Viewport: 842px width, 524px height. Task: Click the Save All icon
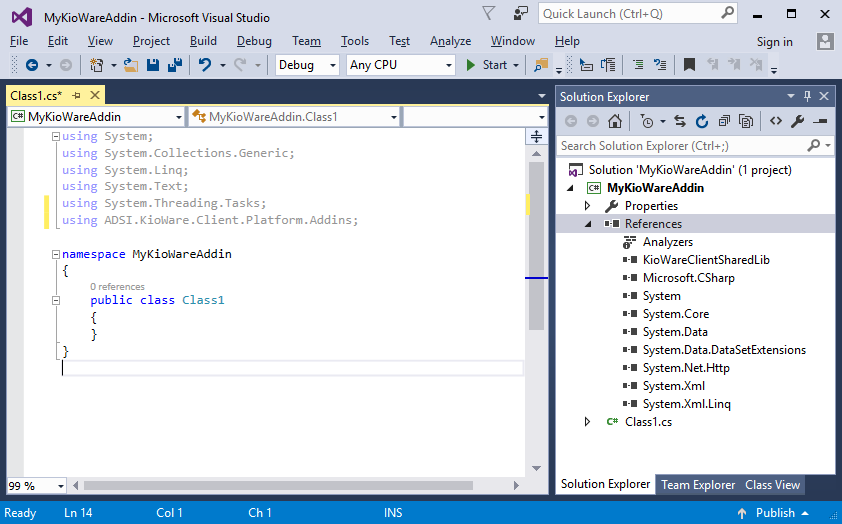click(x=175, y=65)
